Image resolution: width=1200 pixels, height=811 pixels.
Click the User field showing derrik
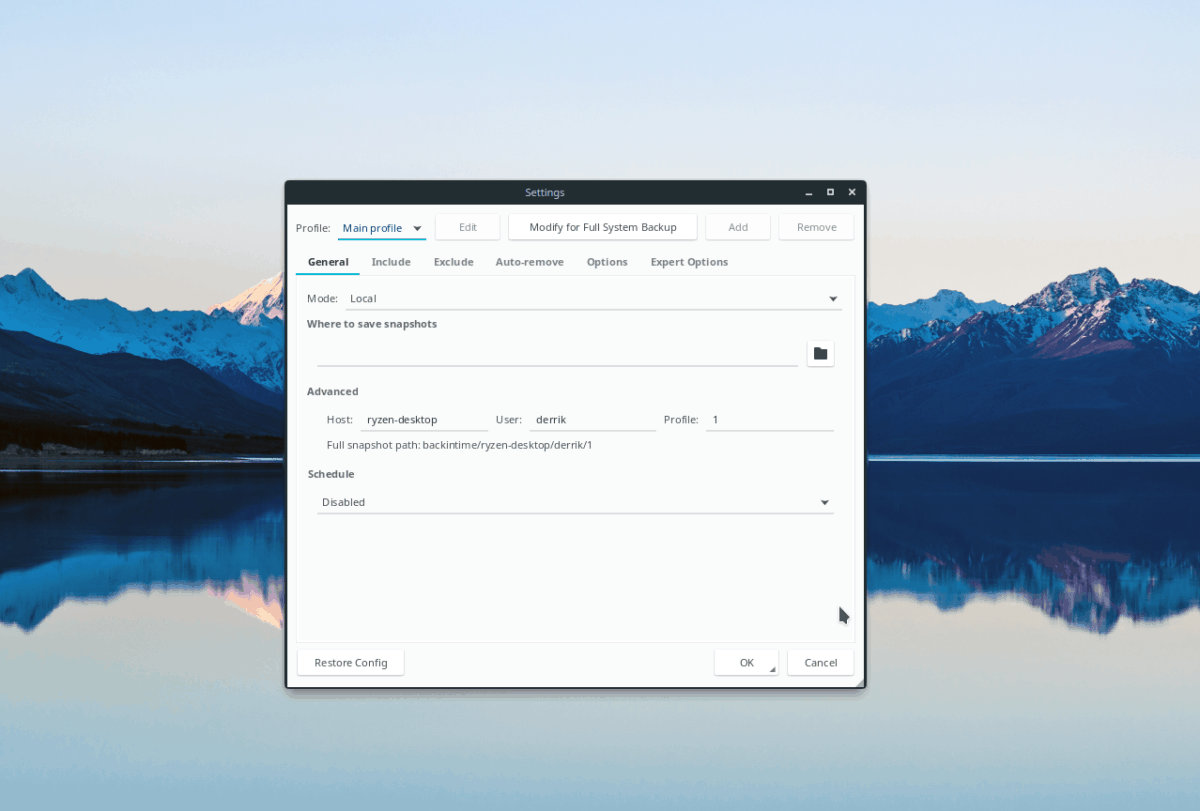click(x=590, y=419)
